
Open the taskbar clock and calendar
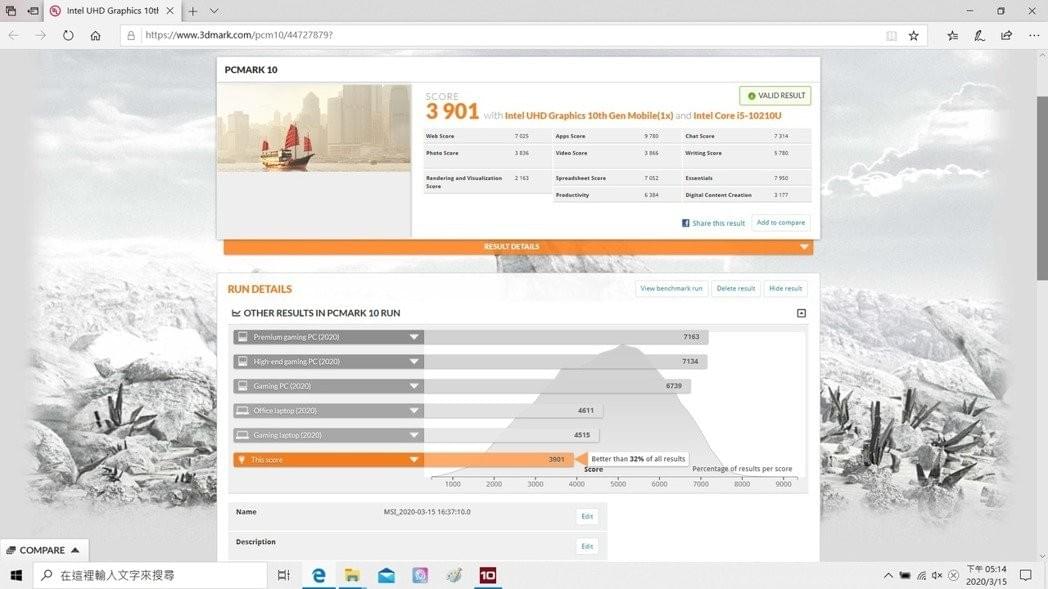(x=987, y=576)
